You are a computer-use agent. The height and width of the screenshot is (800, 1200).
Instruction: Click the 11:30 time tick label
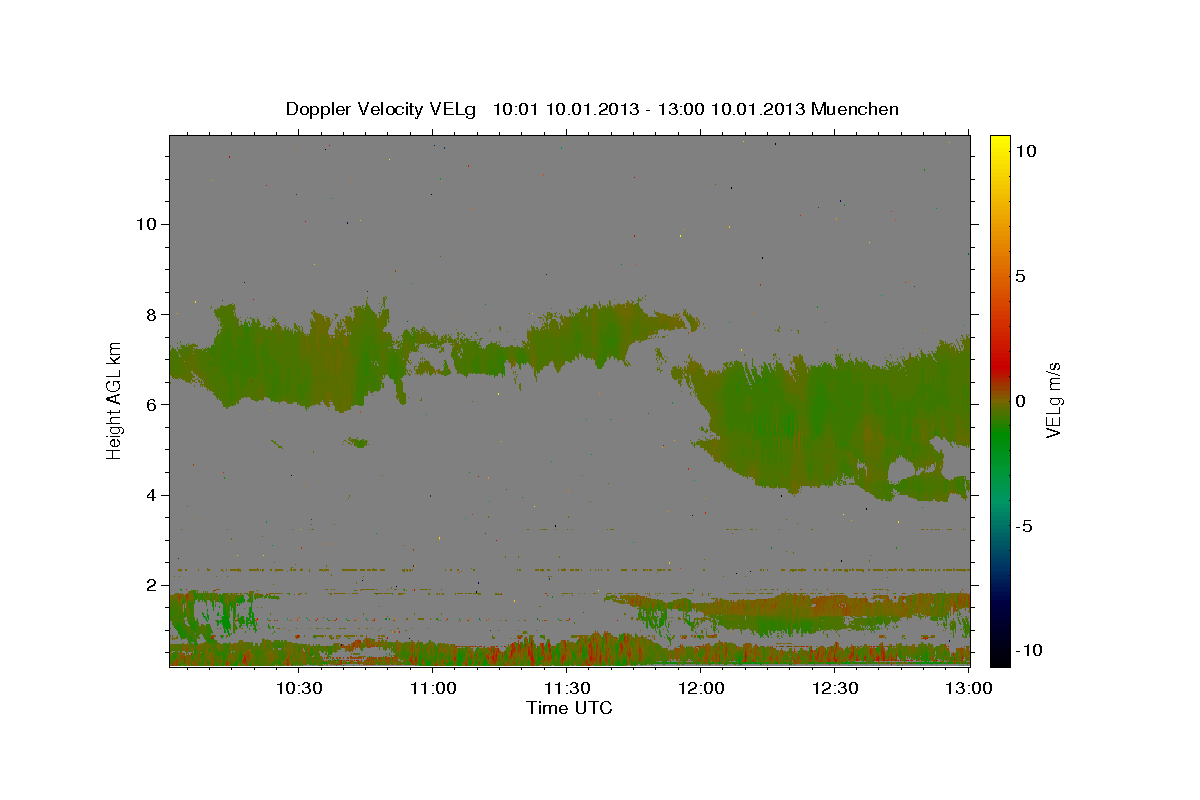tap(567, 688)
